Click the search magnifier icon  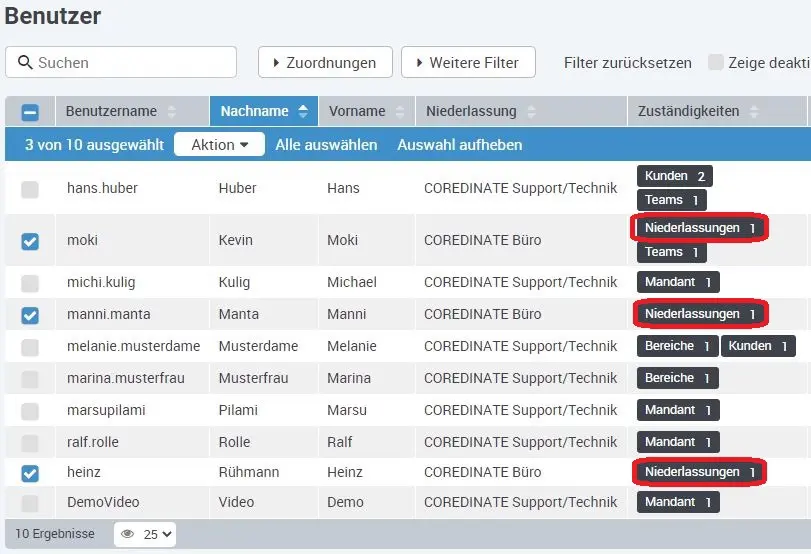coord(24,63)
